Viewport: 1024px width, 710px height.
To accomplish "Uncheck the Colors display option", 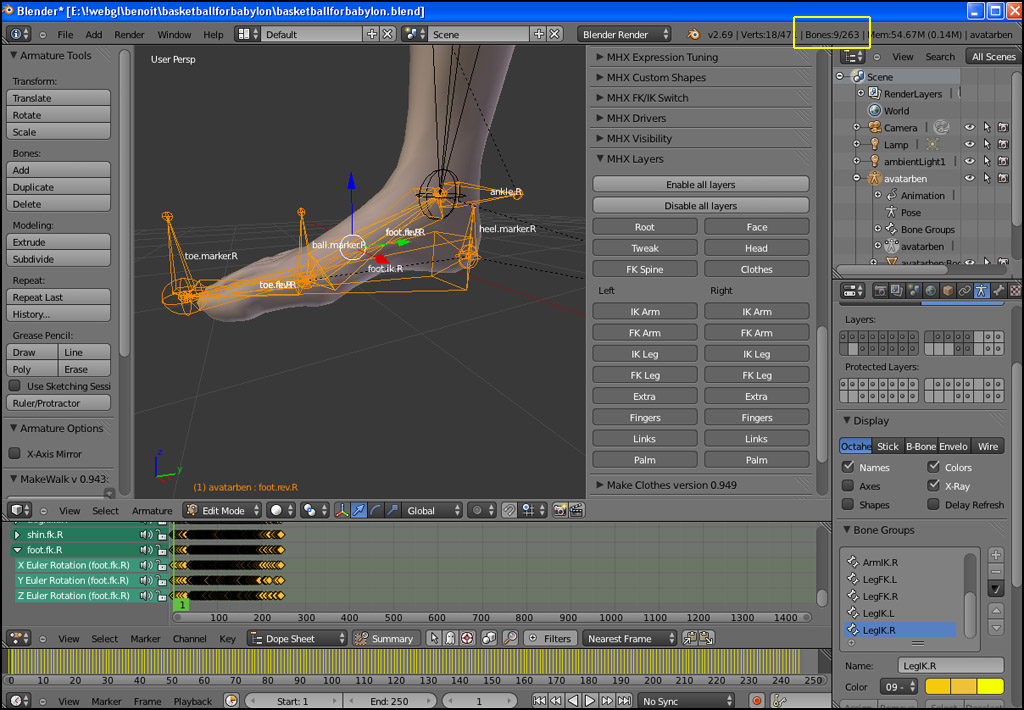I will coord(933,467).
